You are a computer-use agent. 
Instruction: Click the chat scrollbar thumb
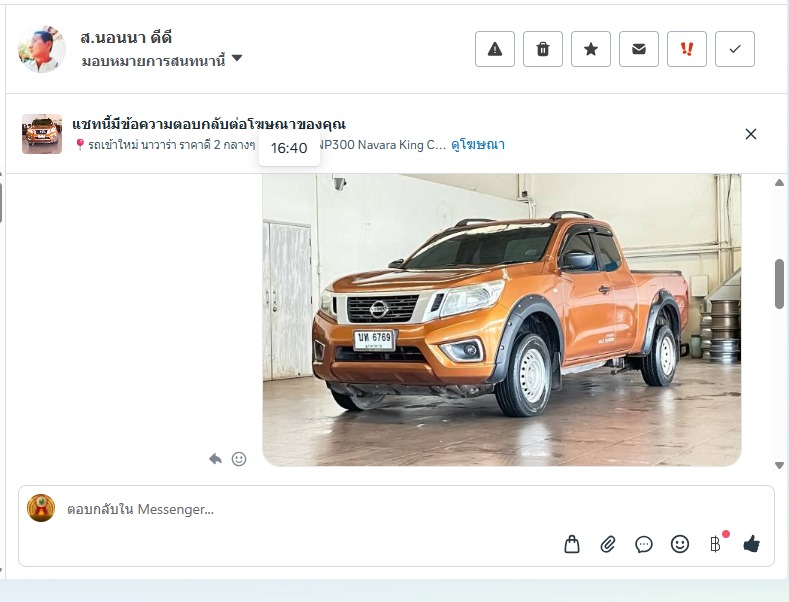point(779,284)
